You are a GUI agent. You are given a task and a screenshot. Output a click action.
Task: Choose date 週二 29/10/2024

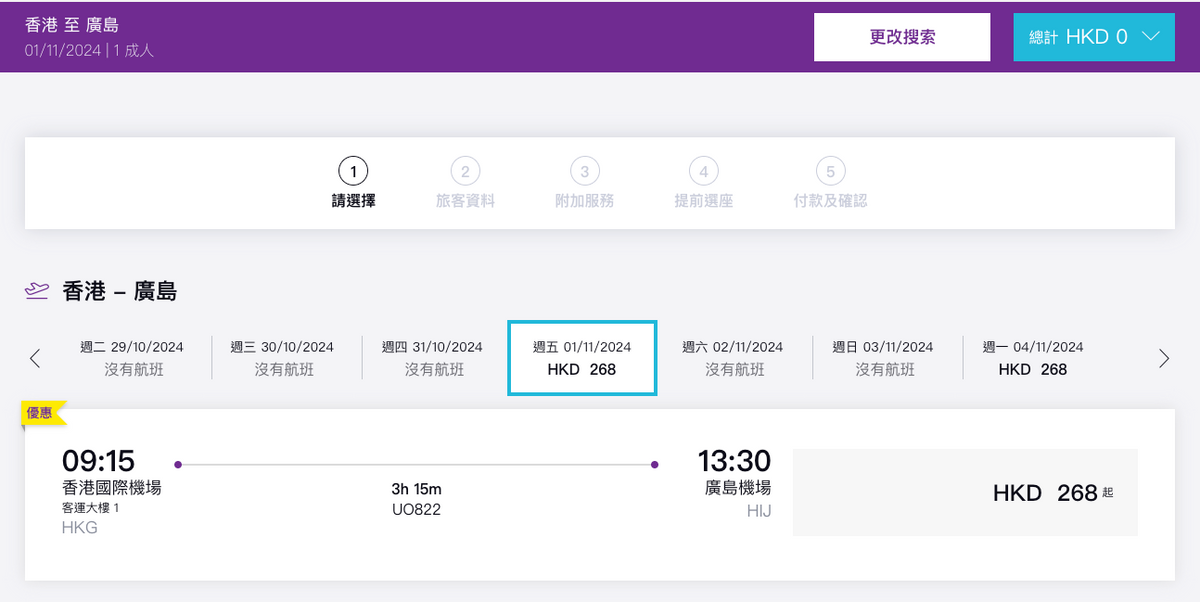pos(133,358)
